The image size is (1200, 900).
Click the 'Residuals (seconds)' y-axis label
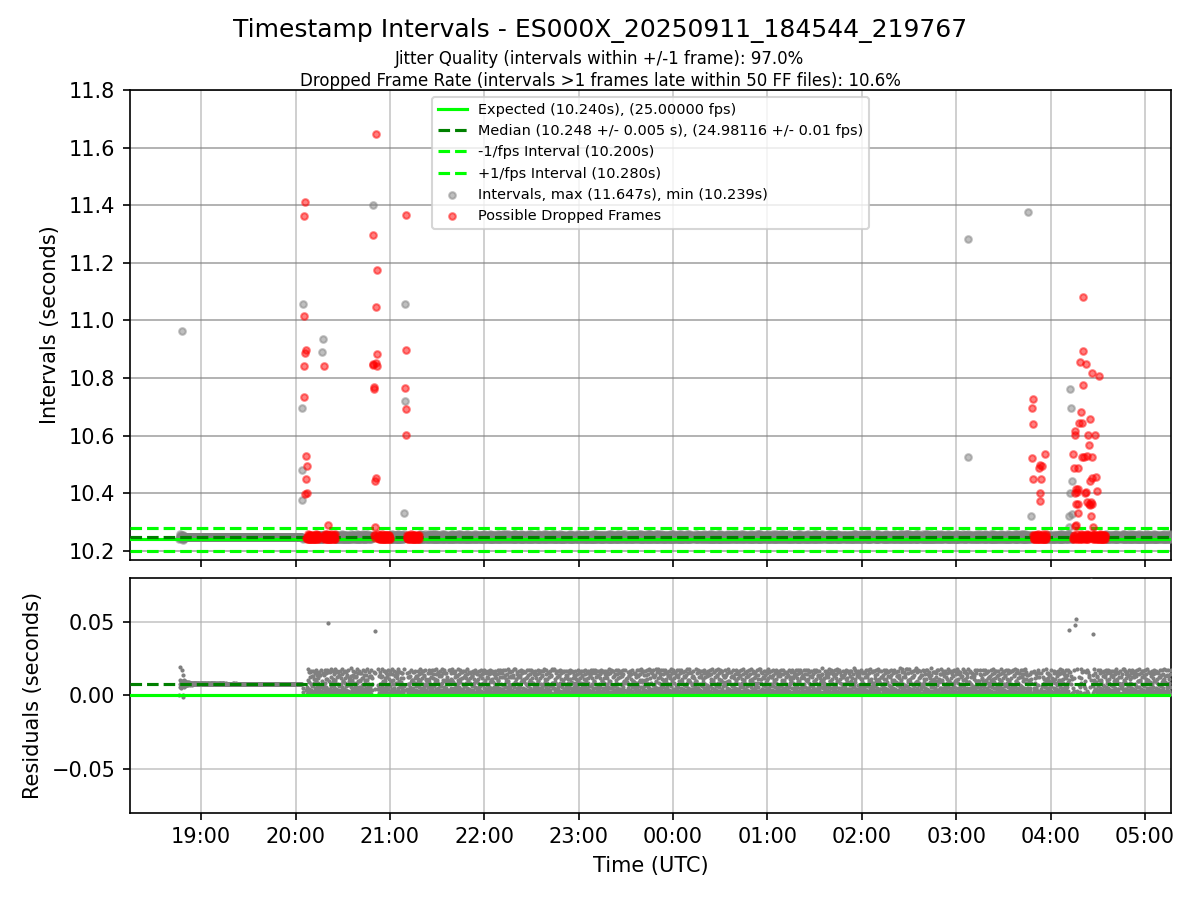pyautogui.click(x=31, y=696)
